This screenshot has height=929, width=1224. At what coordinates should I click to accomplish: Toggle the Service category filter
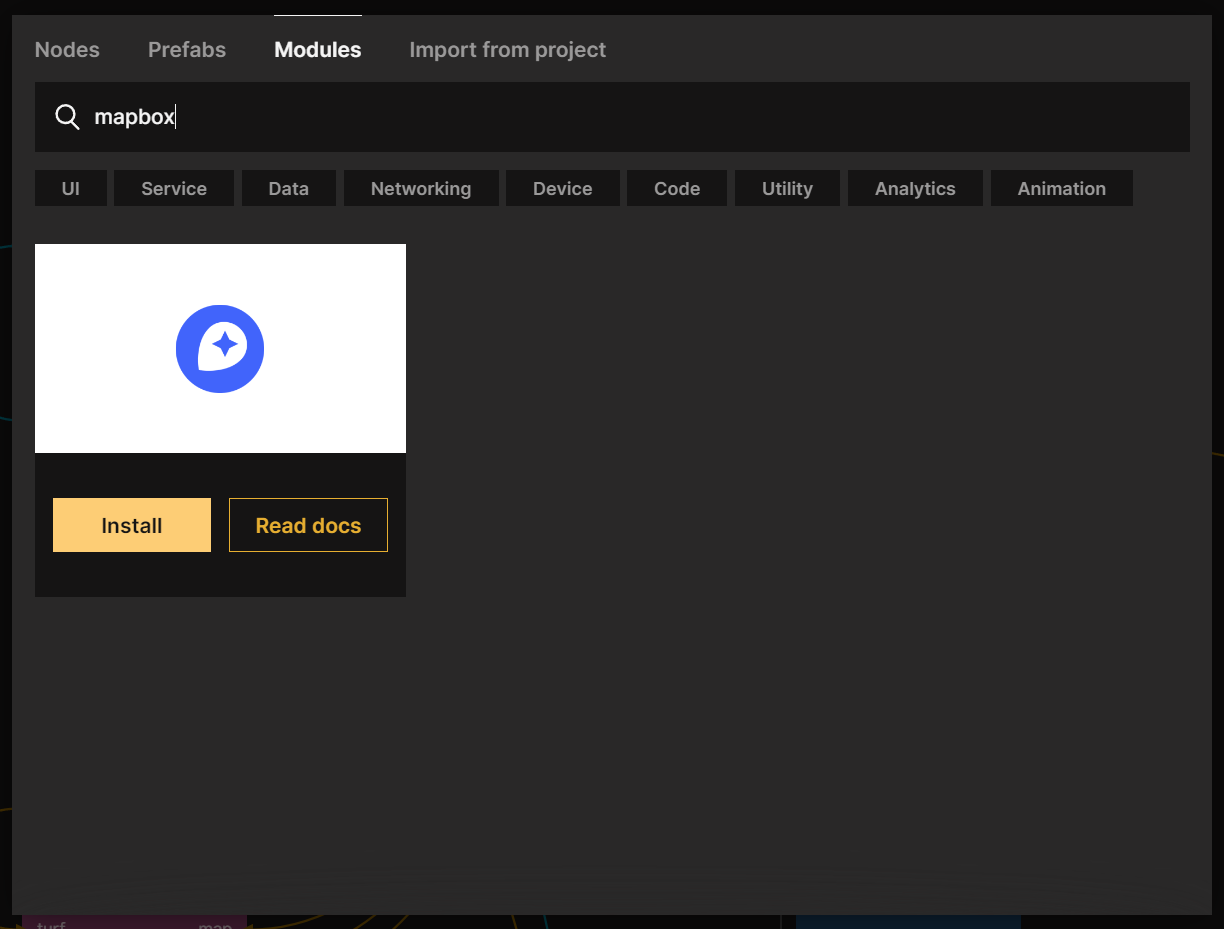[174, 189]
